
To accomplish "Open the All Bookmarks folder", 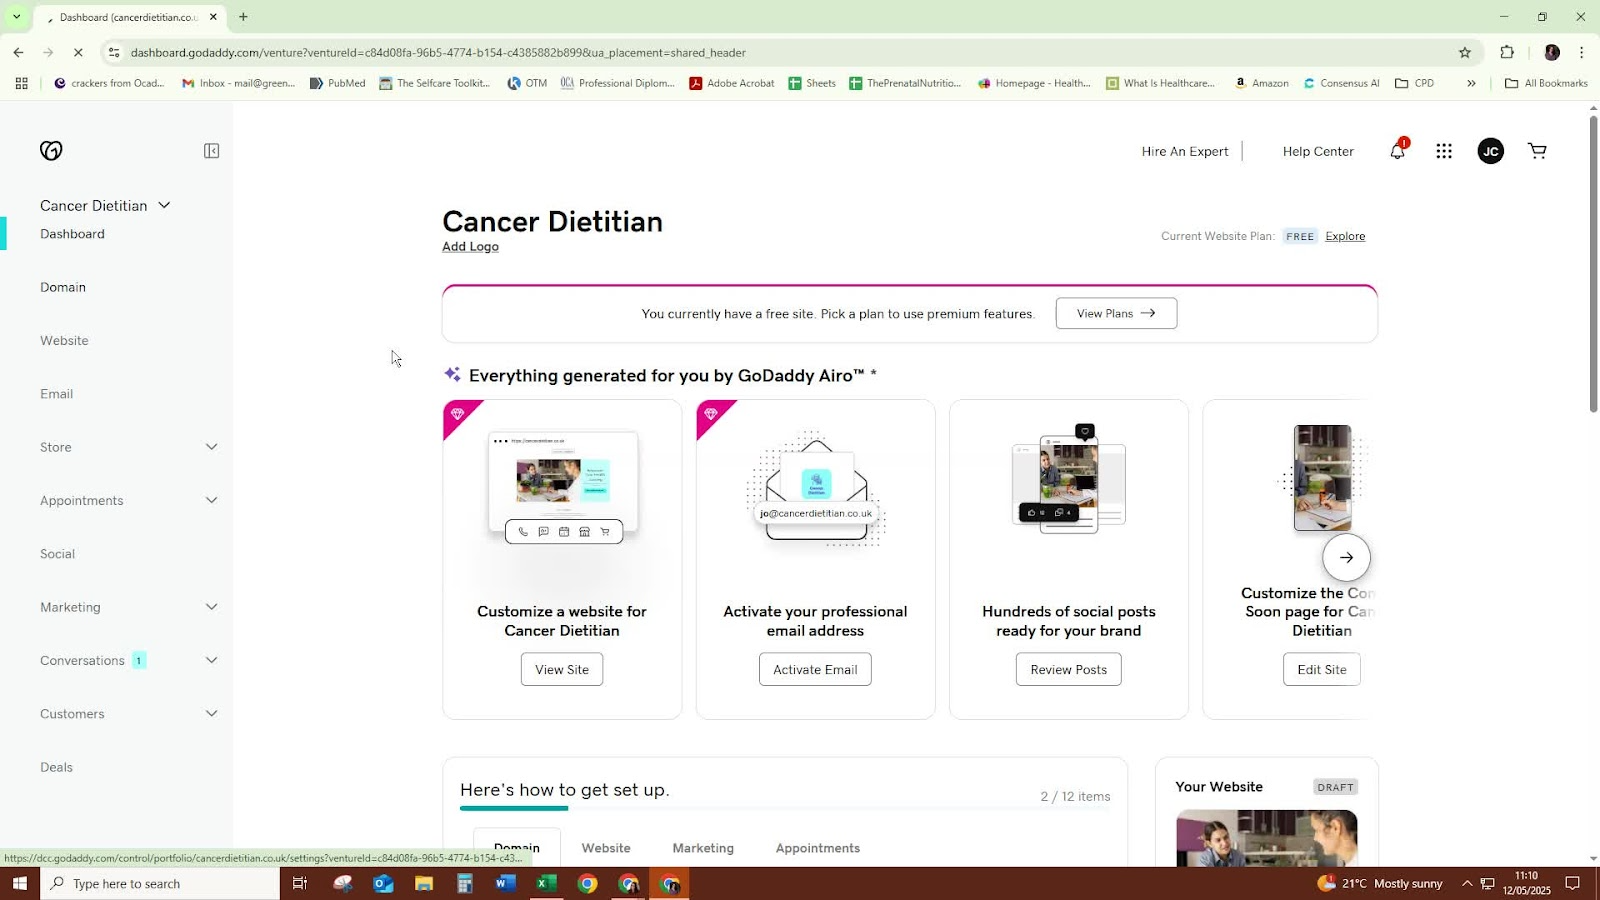I will pos(1546,83).
